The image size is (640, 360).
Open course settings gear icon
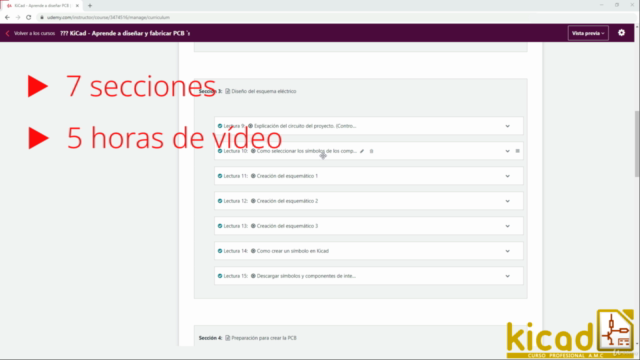(x=621, y=33)
